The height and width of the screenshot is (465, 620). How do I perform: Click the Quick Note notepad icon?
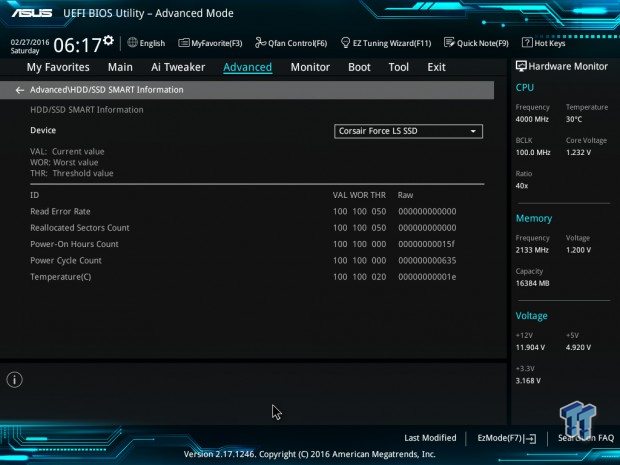coord(449,42)
